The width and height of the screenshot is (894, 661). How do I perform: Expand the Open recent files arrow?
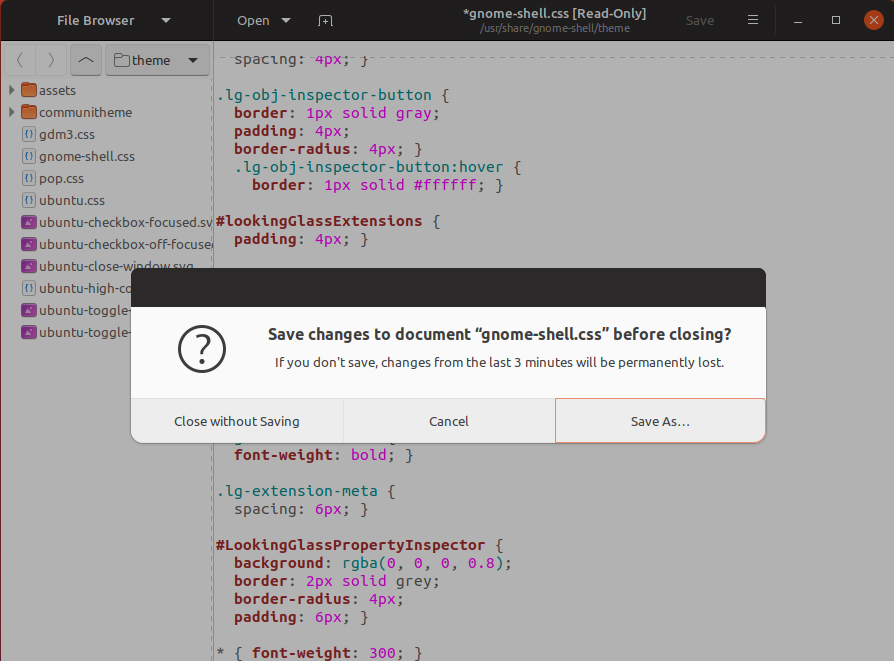(x=286, y=21)
